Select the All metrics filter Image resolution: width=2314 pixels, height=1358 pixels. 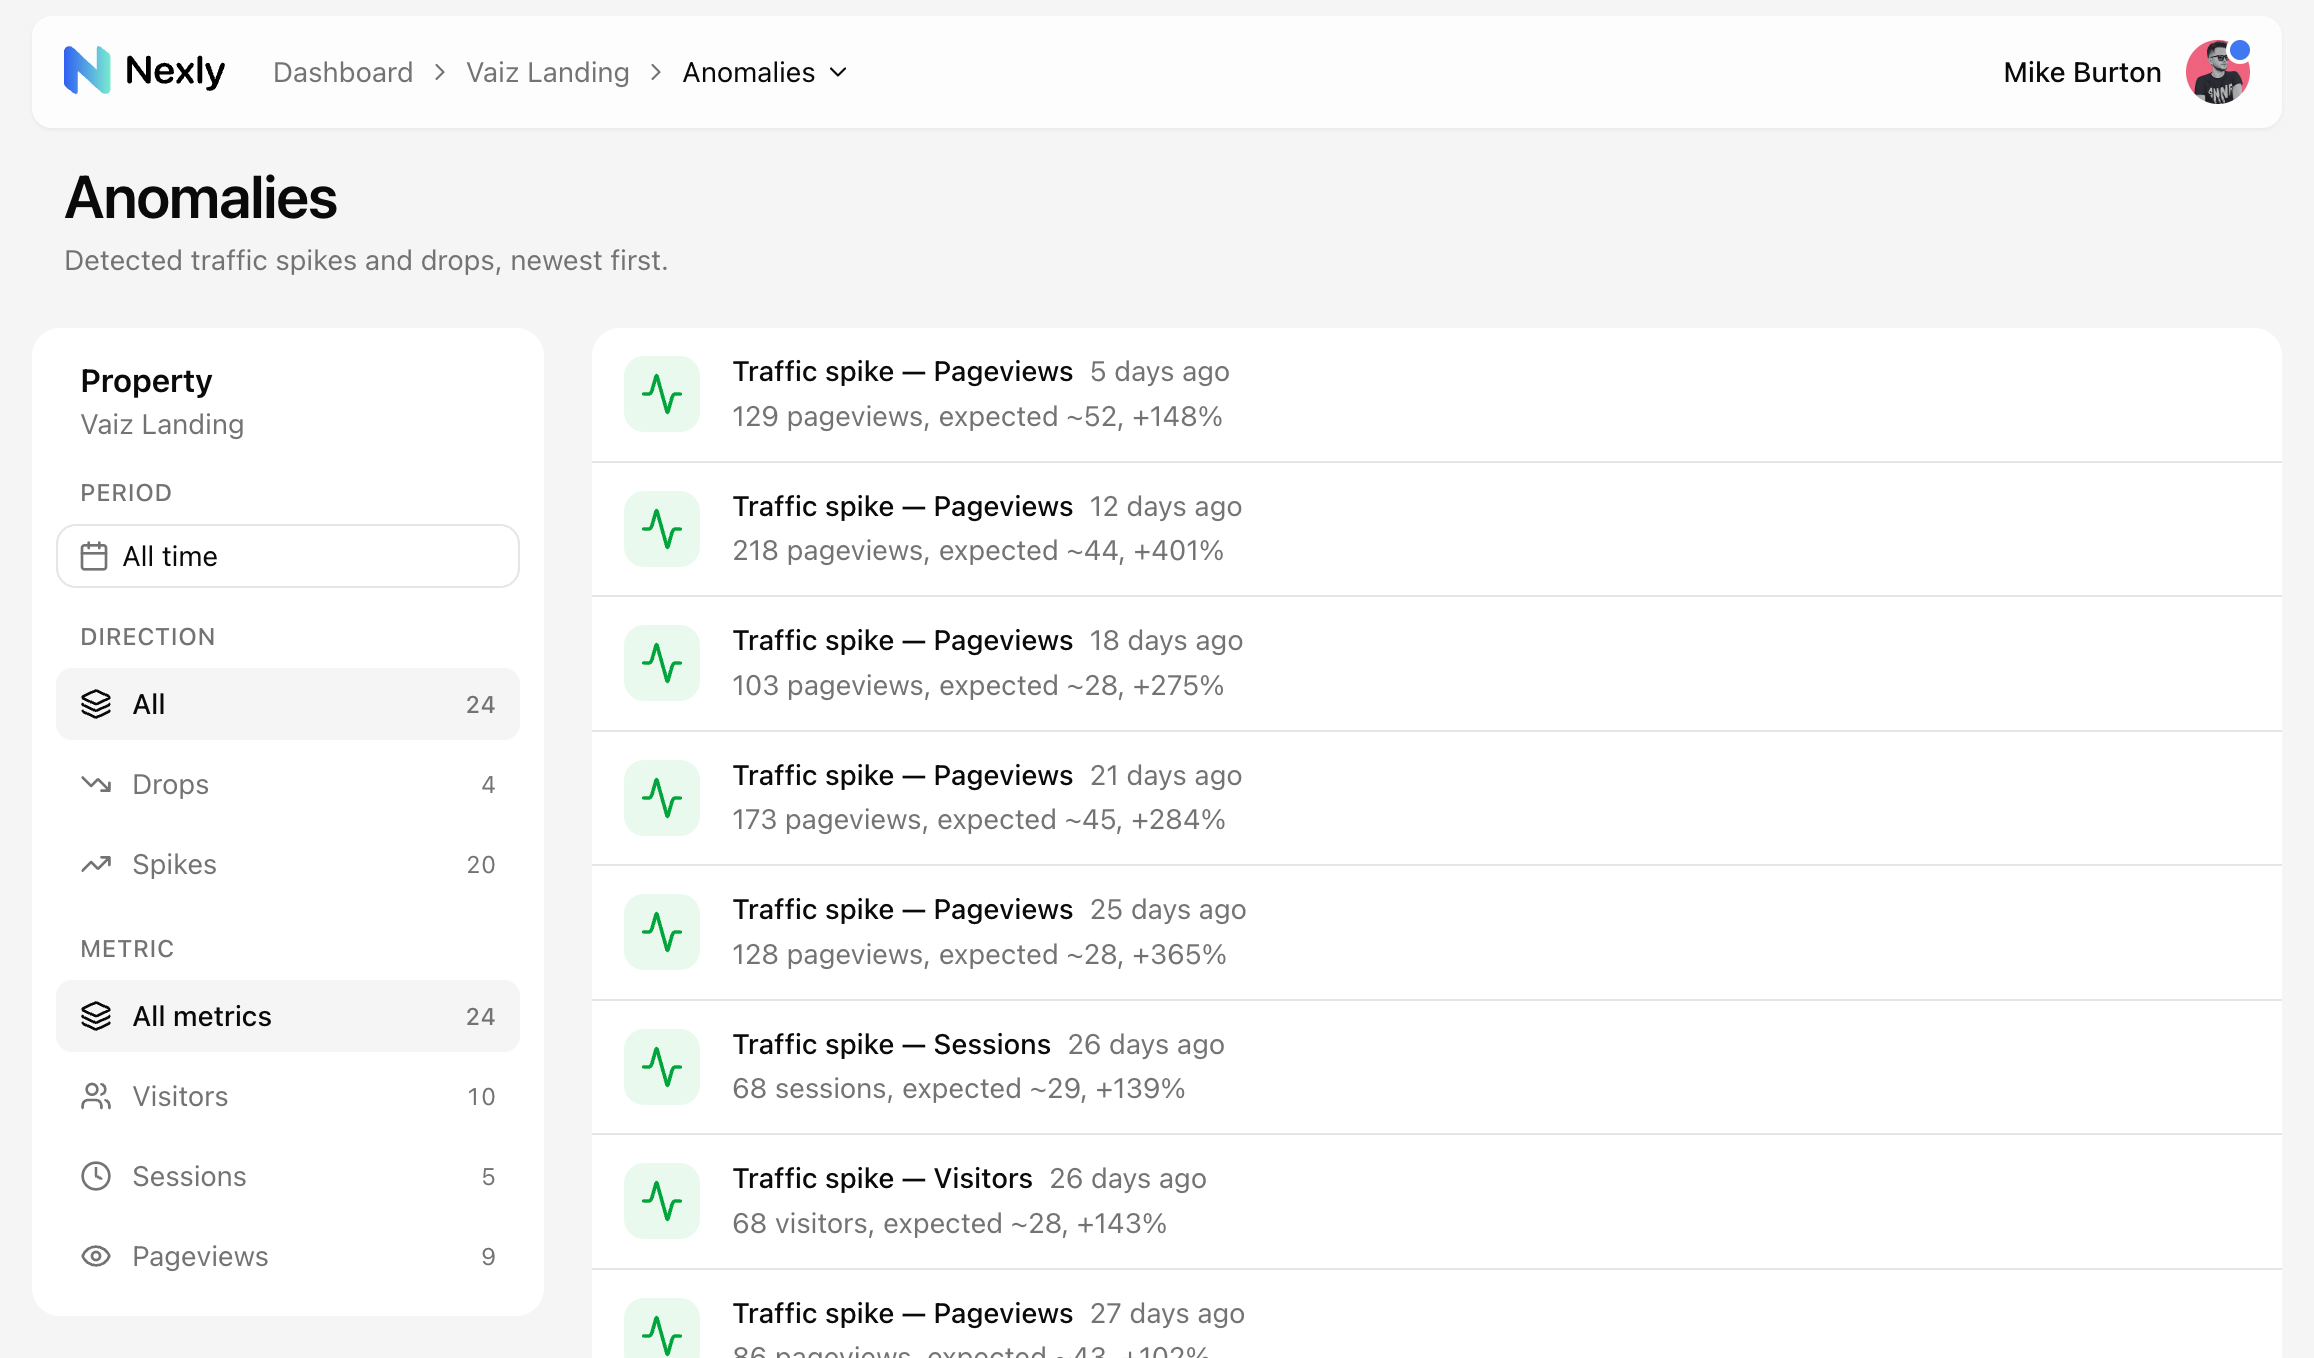click(288, 1016)
